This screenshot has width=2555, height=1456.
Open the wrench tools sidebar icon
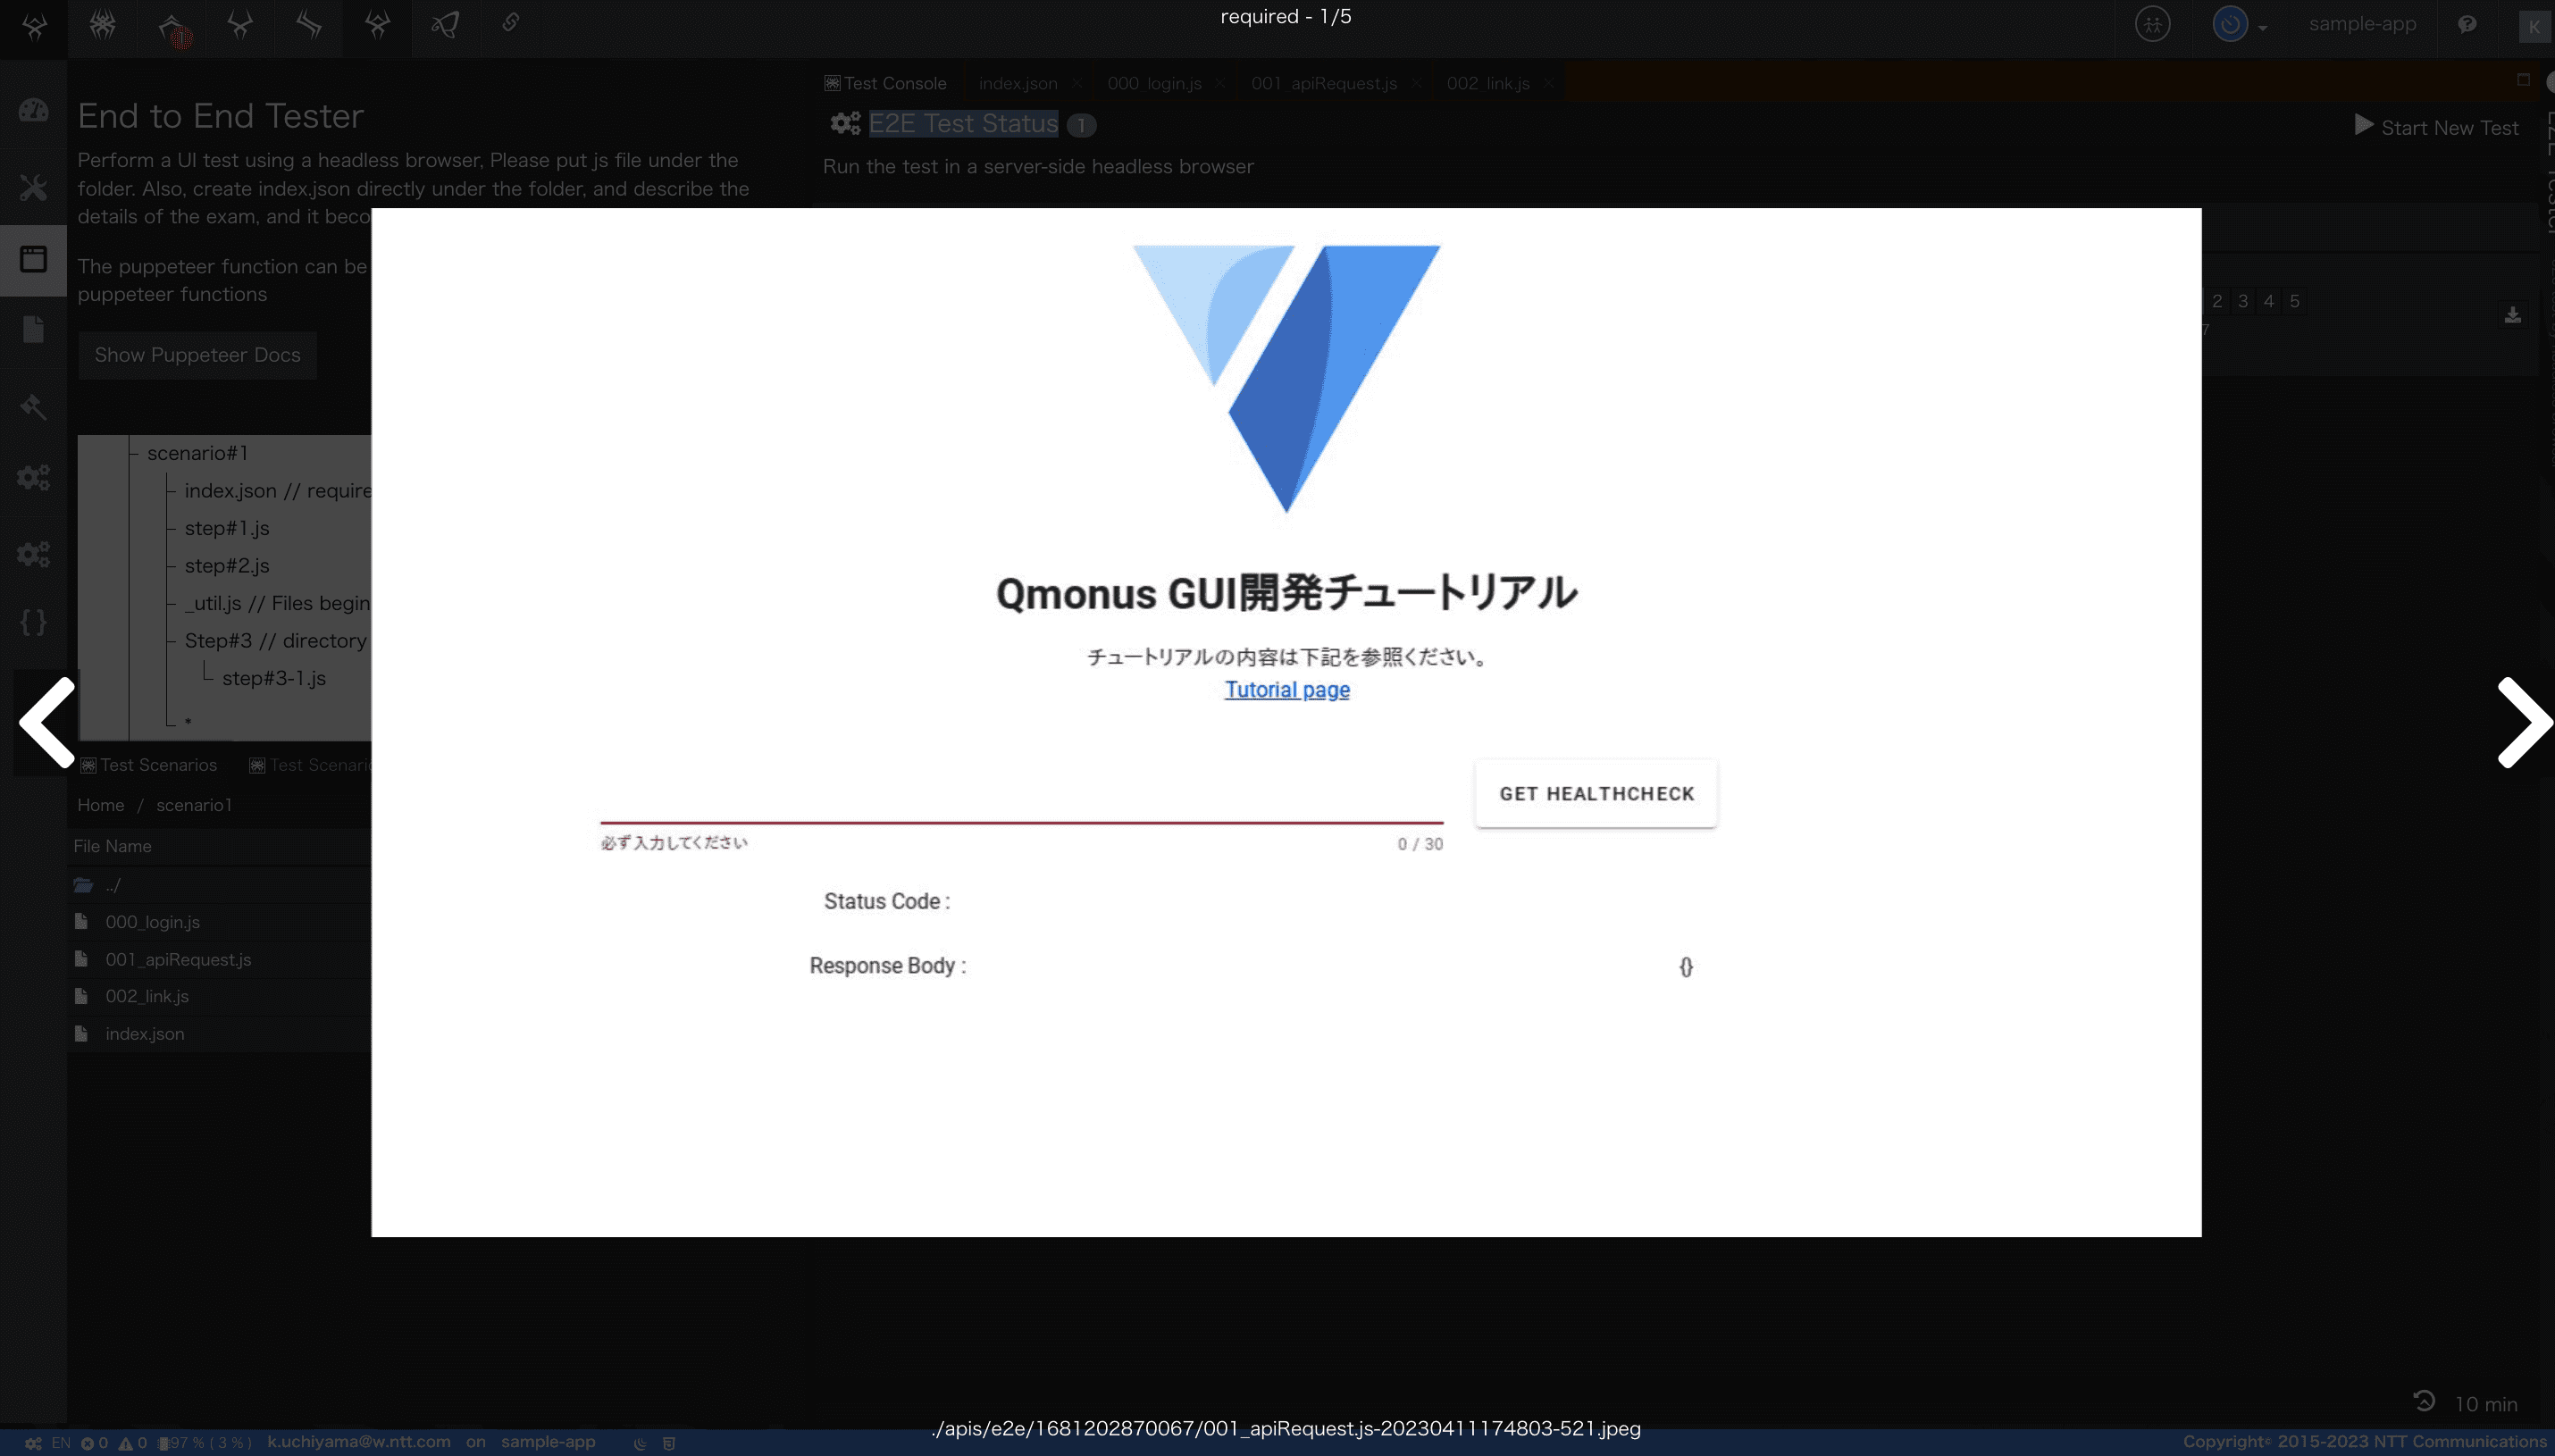click(x=33, y=187)
